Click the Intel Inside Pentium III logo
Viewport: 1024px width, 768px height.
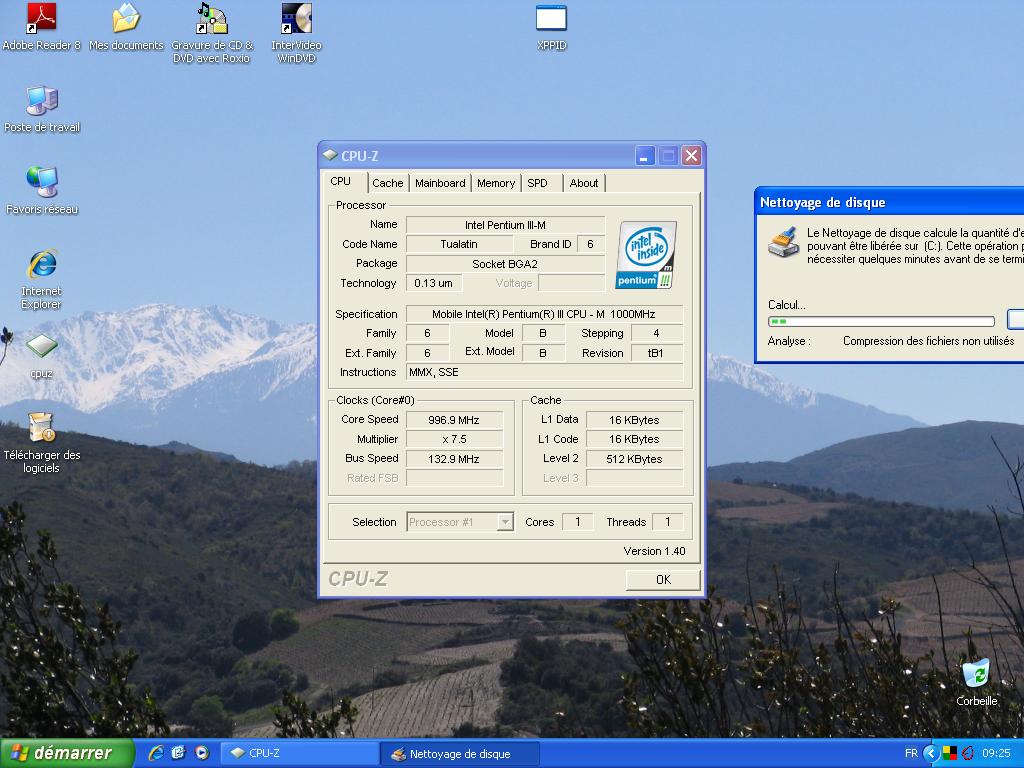[x=645, y=255]
